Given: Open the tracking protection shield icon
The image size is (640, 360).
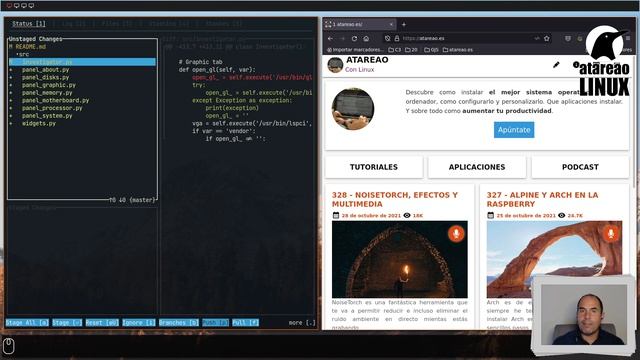Looking at the screenshot, I should (387, 38).
